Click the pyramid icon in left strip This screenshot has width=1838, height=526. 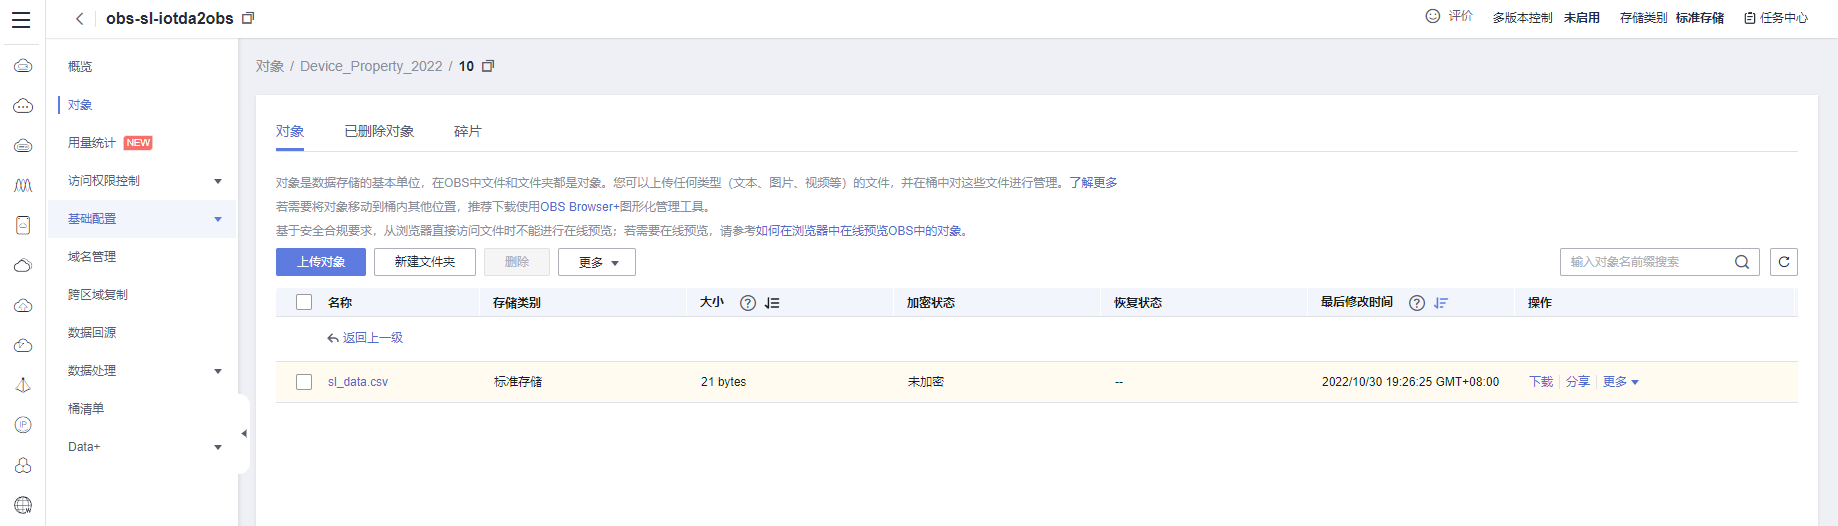tap(23, 385)
